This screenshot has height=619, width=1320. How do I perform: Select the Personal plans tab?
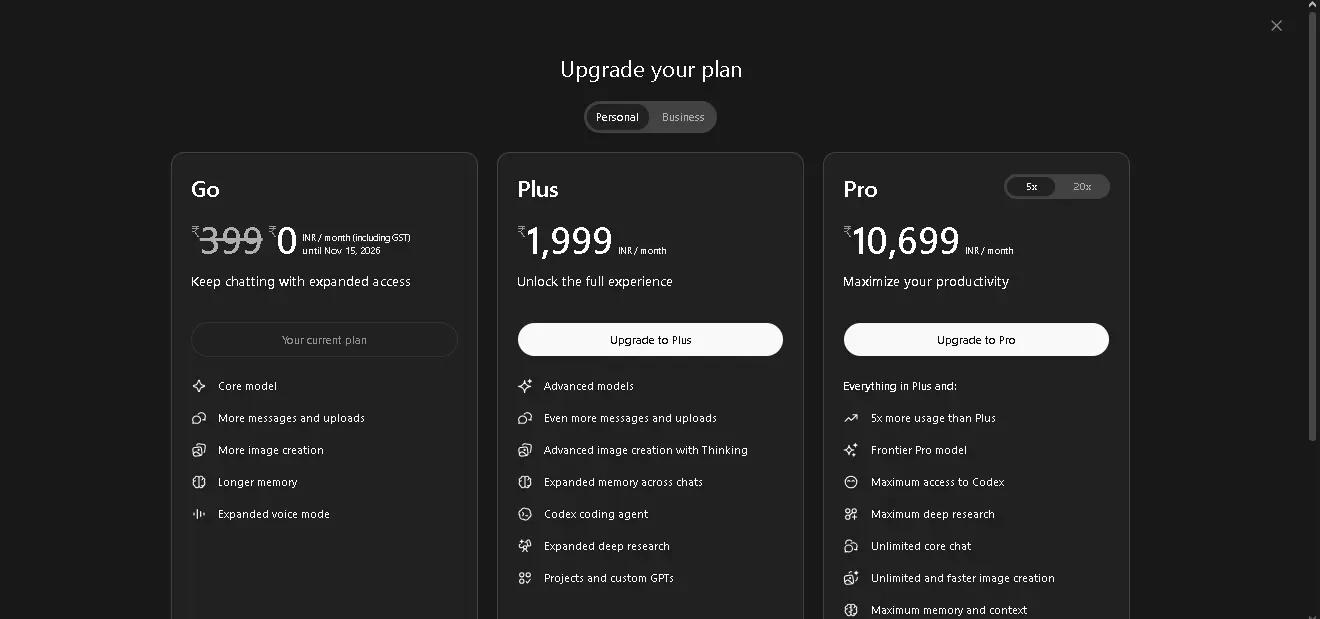[617, 117]
